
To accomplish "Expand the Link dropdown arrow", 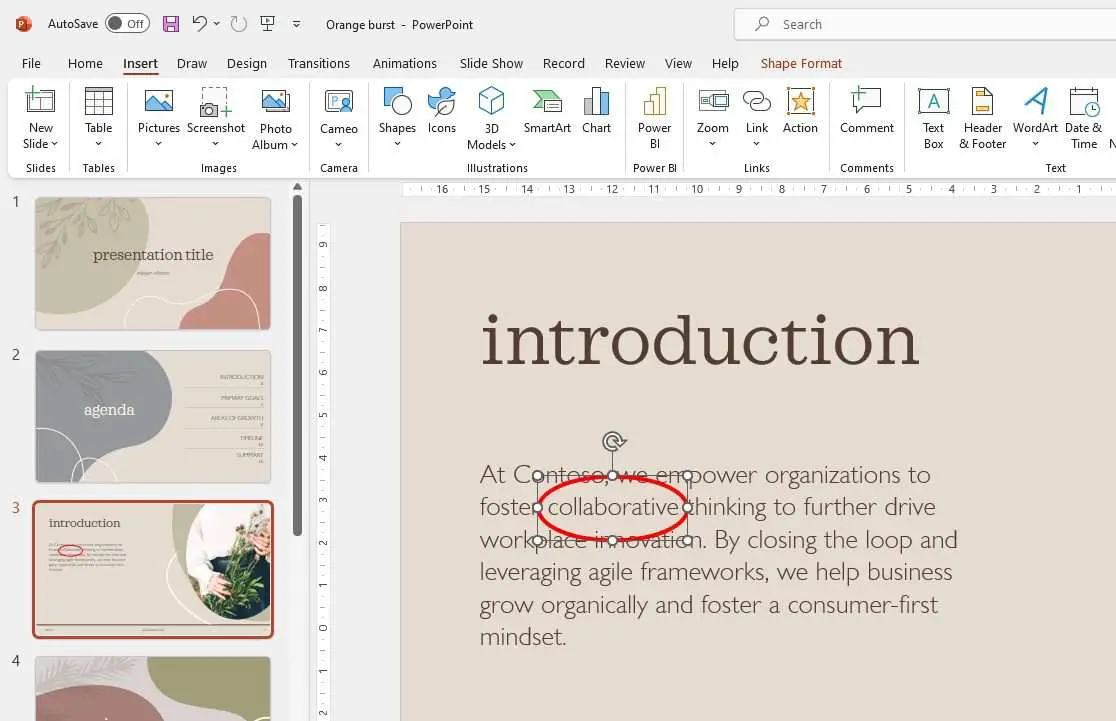I will (757, 144).
